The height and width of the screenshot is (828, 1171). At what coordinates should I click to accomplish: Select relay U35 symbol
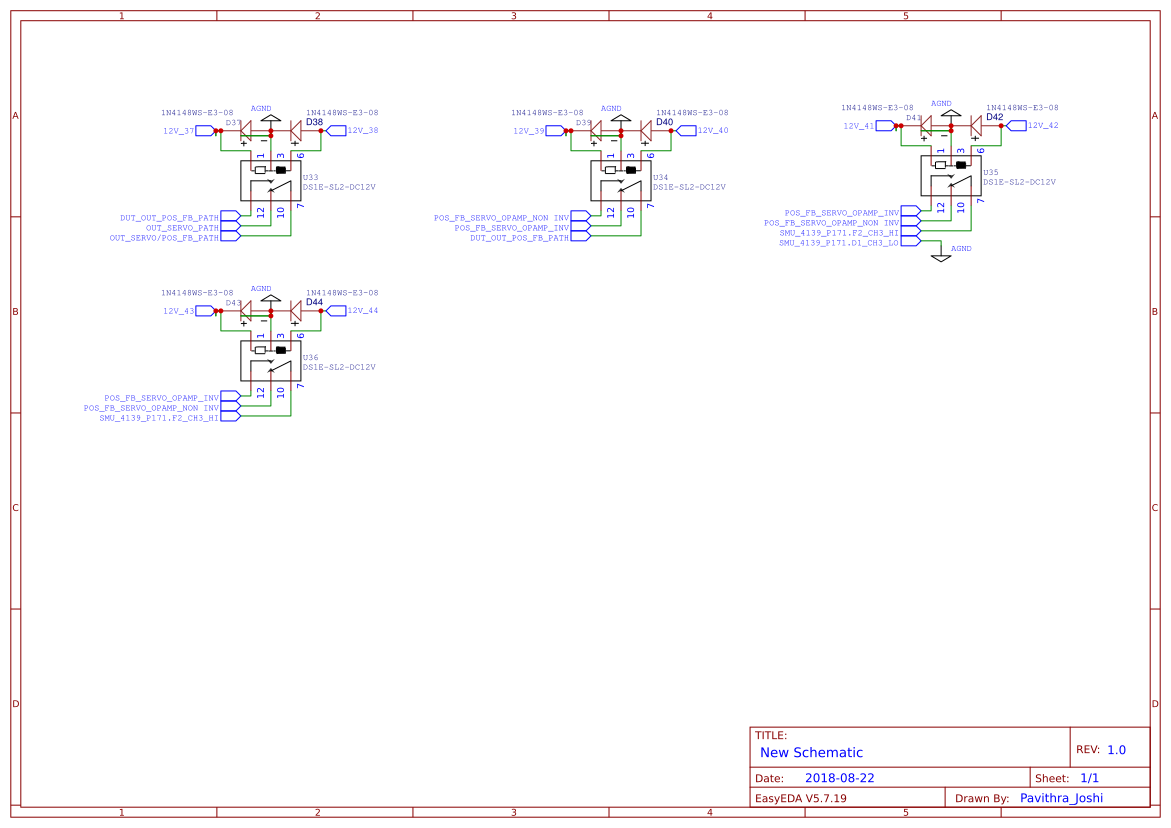[951, 175]
